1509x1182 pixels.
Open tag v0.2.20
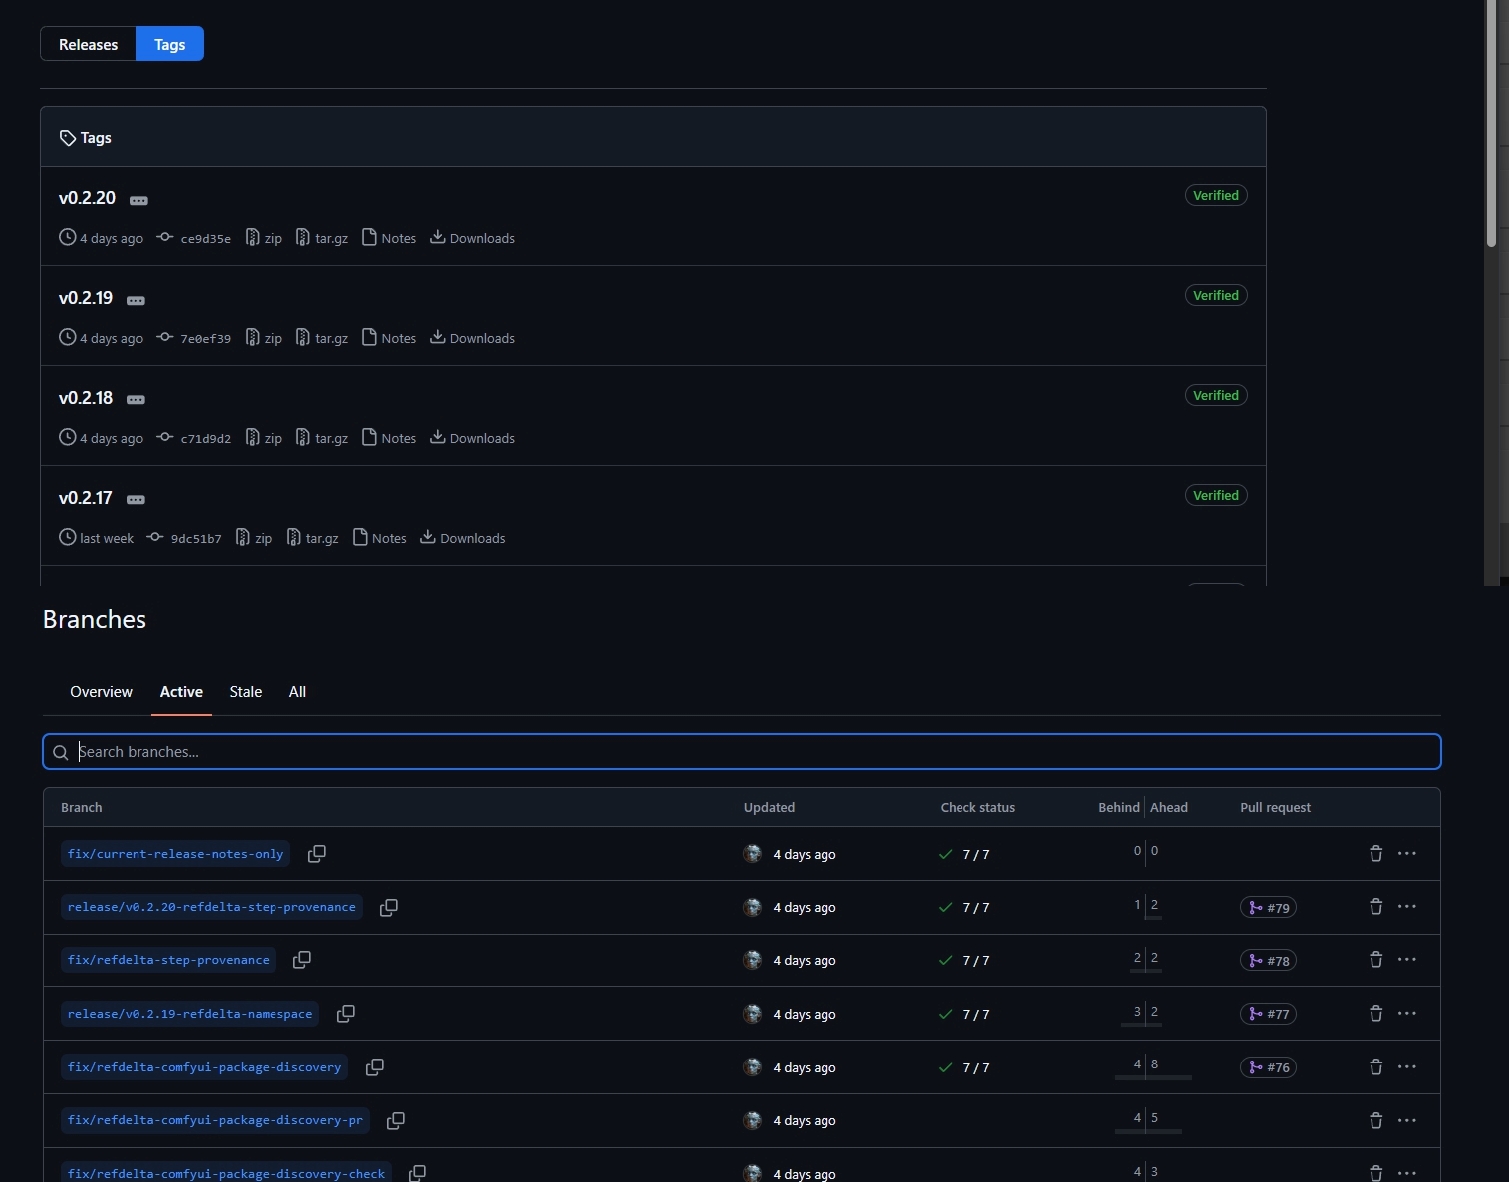(x=87, y=198)
